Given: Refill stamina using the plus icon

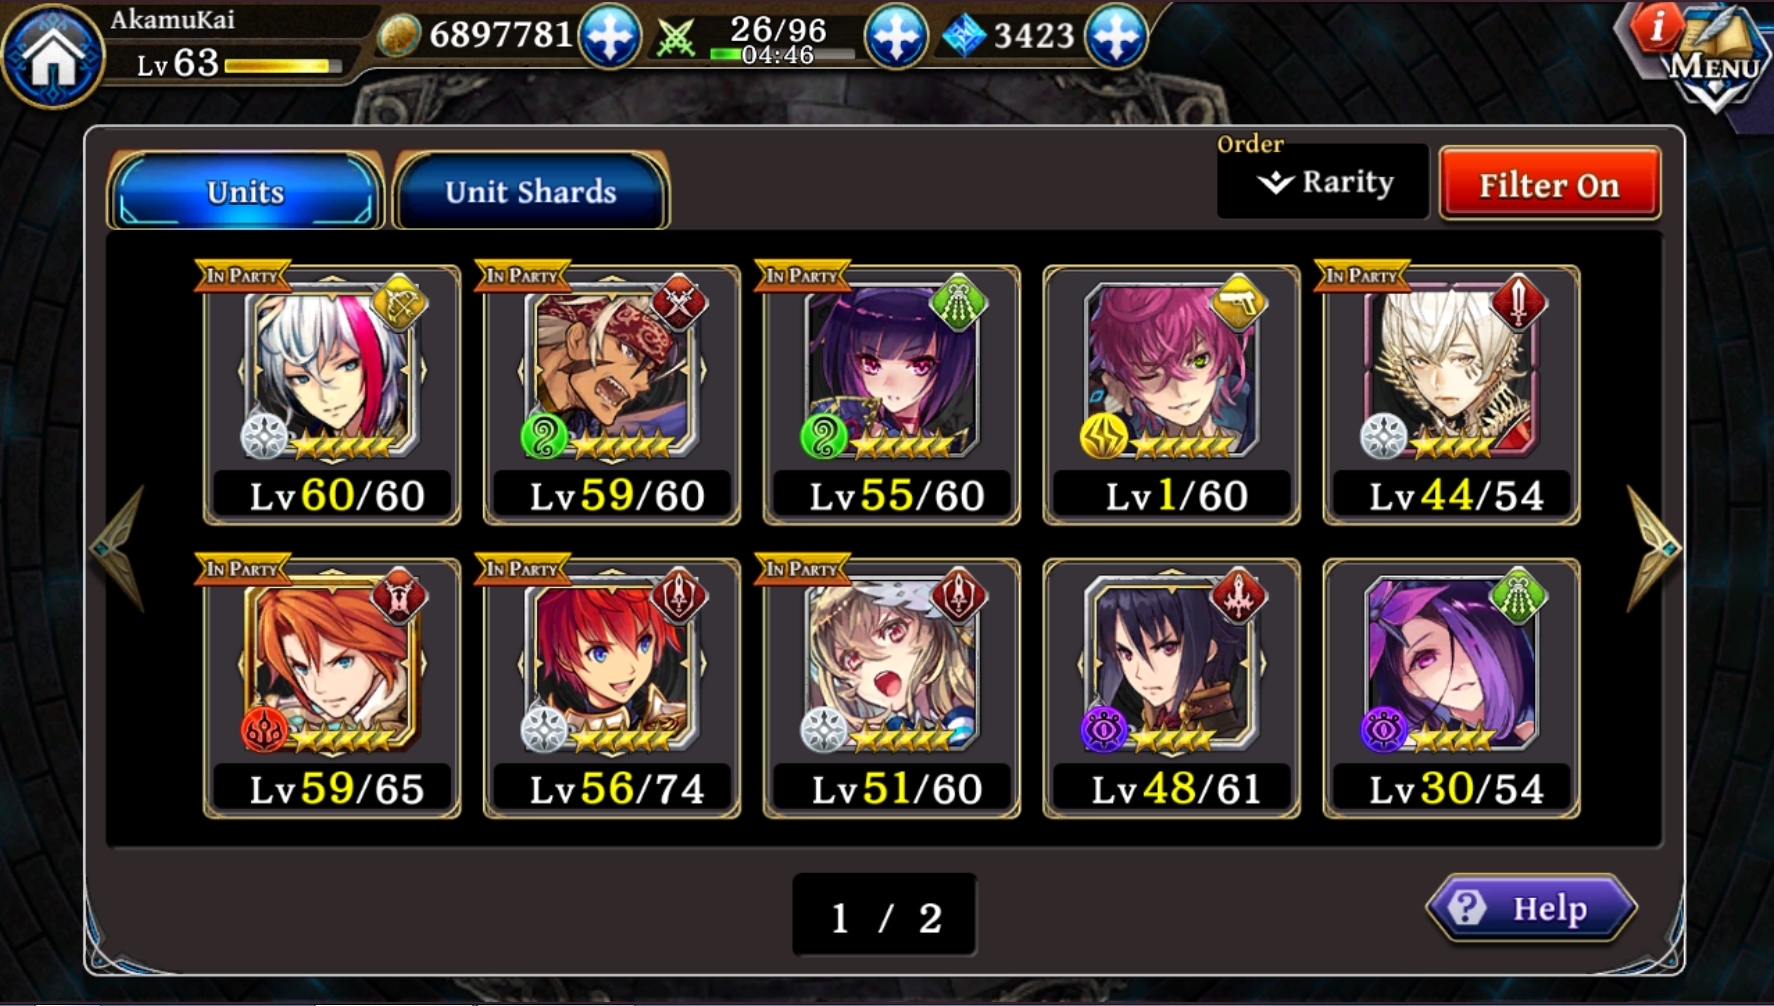Looking at the screenshot, I should coord(895,37).
